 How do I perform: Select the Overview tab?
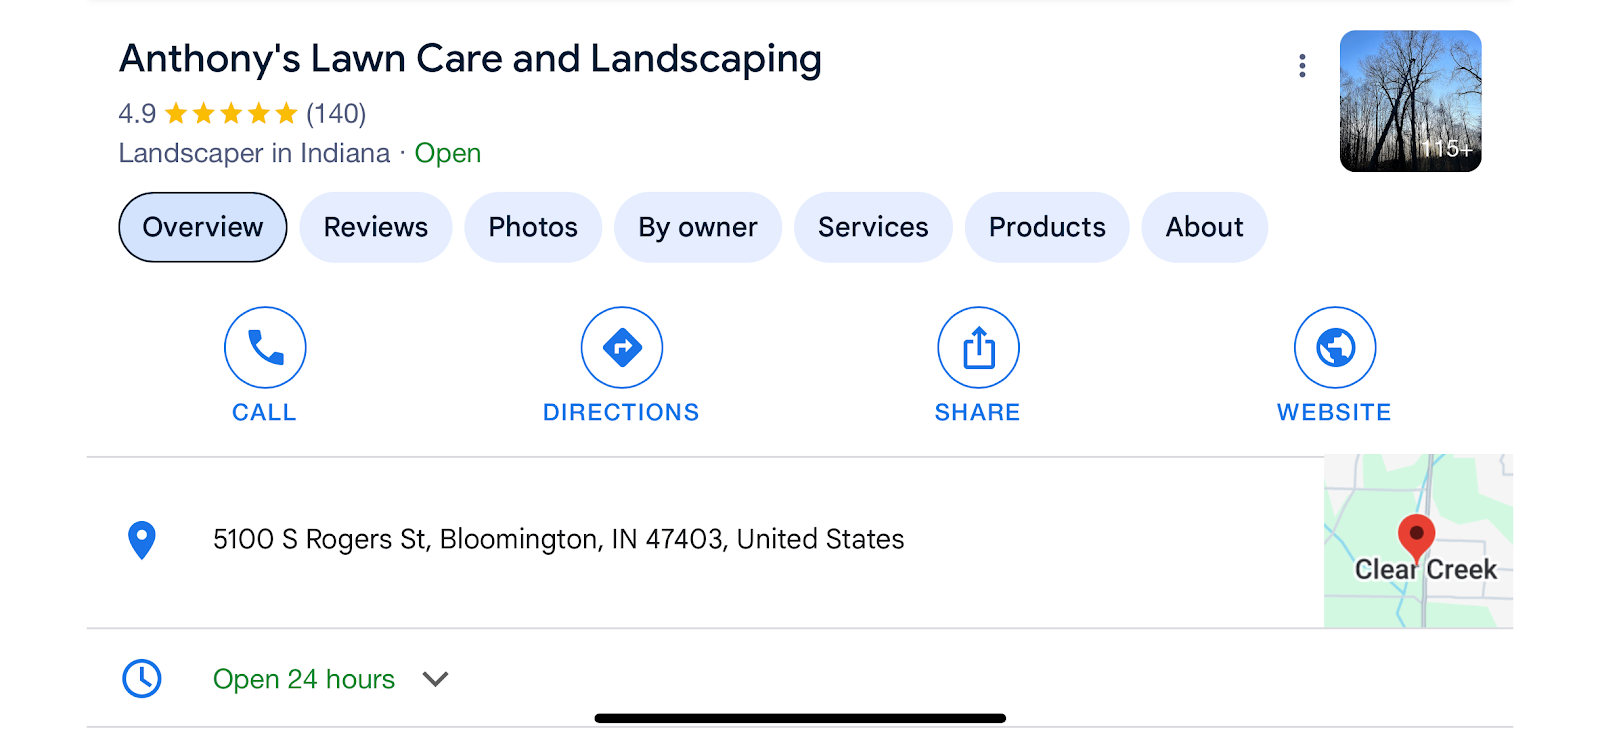(203, 227)
